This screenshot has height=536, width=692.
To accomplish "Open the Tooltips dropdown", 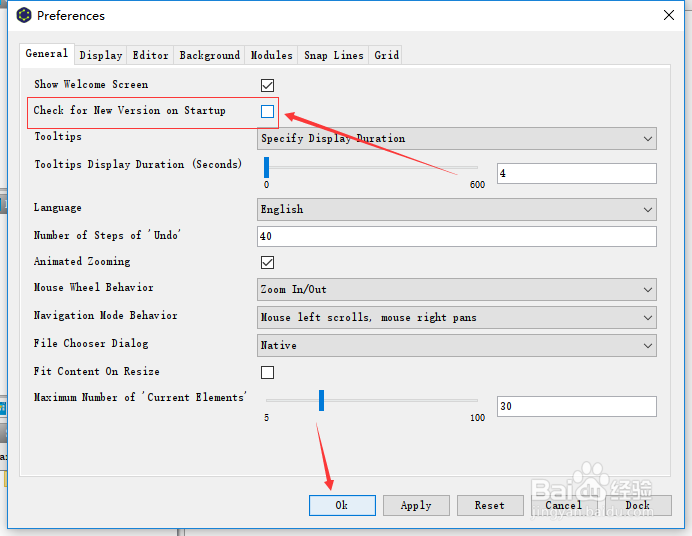I will click(x=457, y=139).
